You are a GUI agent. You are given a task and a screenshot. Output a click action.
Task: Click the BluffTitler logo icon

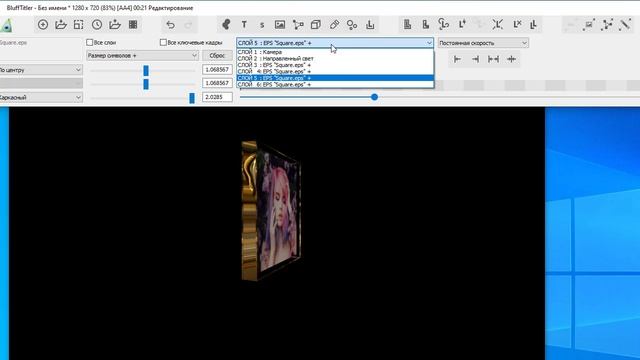[6, 25]
